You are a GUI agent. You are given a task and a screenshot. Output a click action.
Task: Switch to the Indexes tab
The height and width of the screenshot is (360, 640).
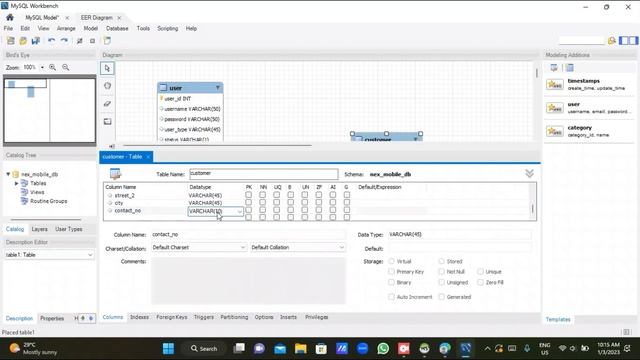(139, 317)
